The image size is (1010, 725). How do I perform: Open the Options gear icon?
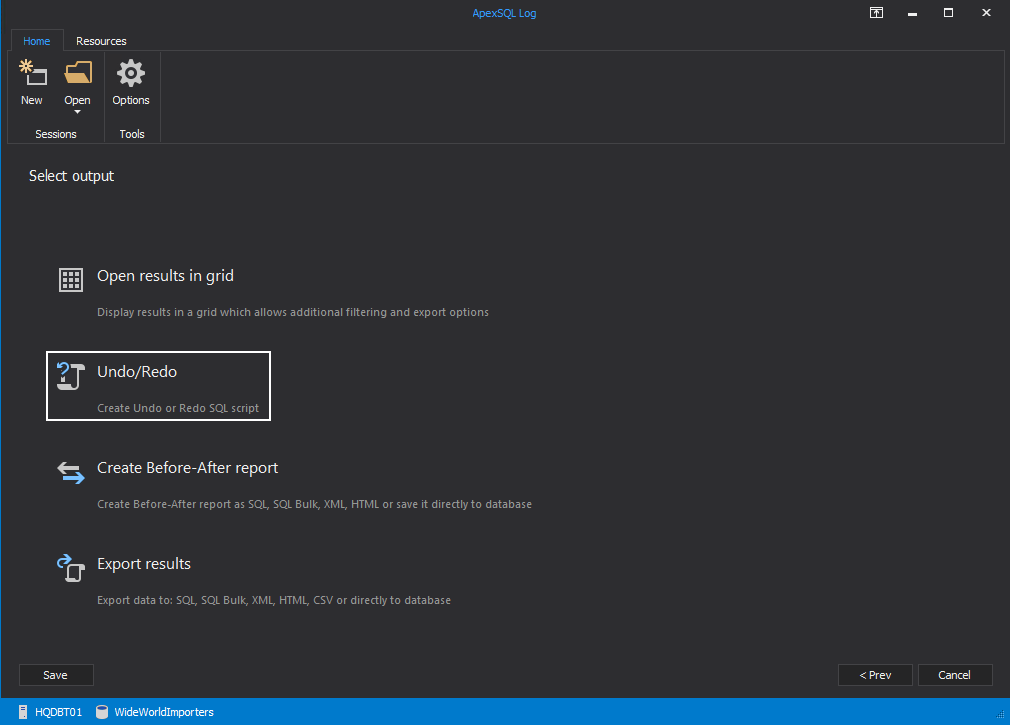coord(131,72)
